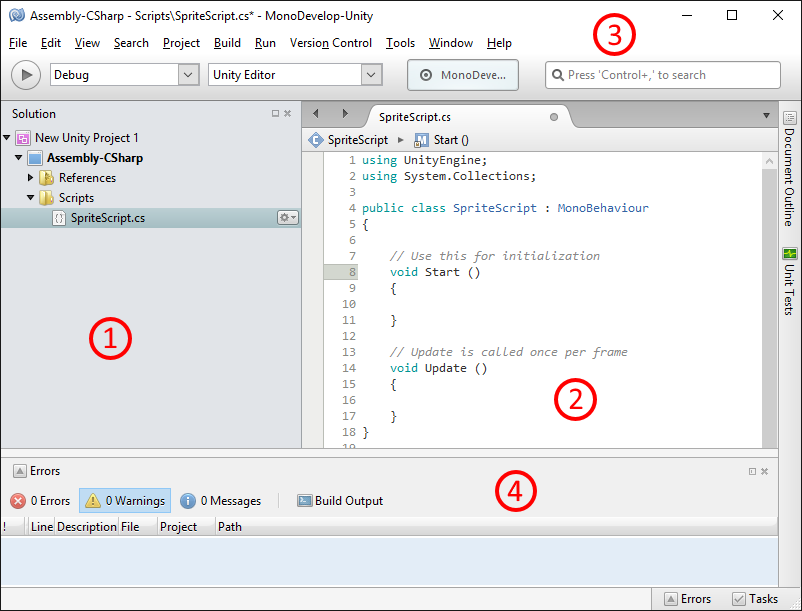Open the Start () member breadcrumb selector
The height and width of the screenshot is (611, 802).
click(x=442, y=140)
